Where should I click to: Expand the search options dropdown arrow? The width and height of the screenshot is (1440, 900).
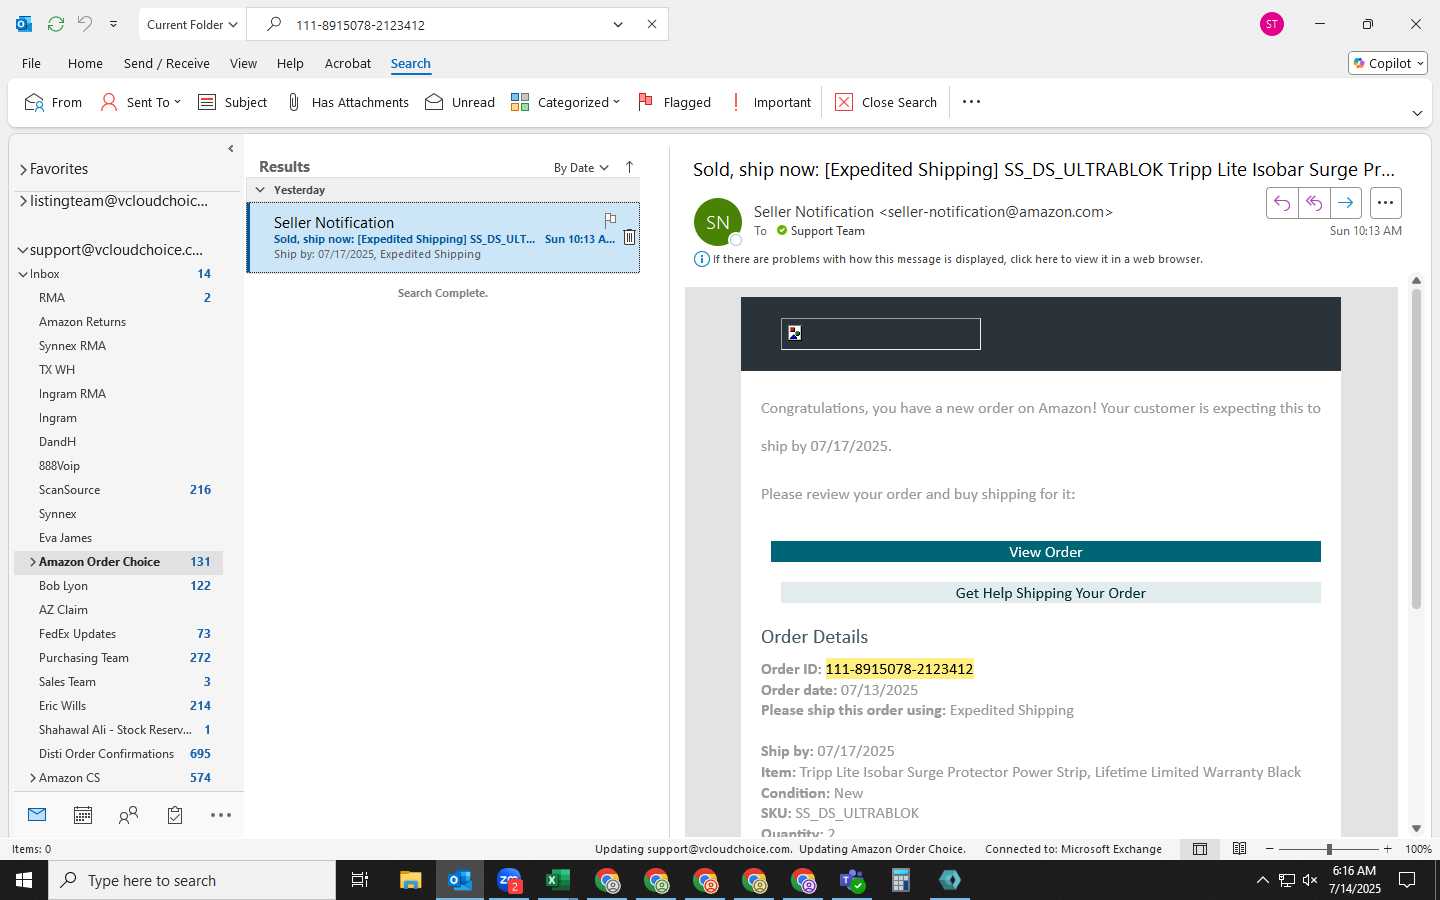click(x=618, y=24)
